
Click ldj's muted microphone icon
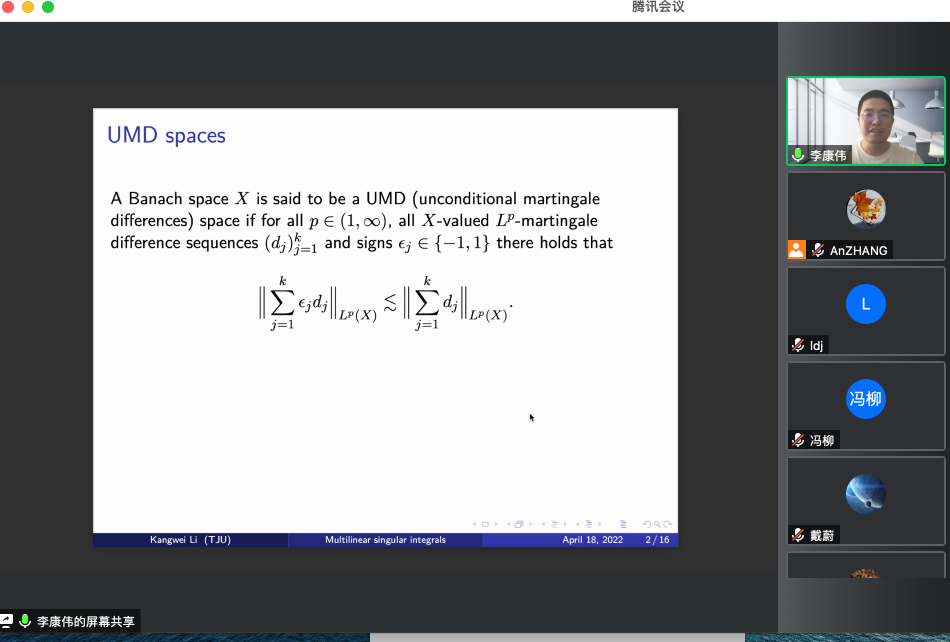[x=798, y=345]
